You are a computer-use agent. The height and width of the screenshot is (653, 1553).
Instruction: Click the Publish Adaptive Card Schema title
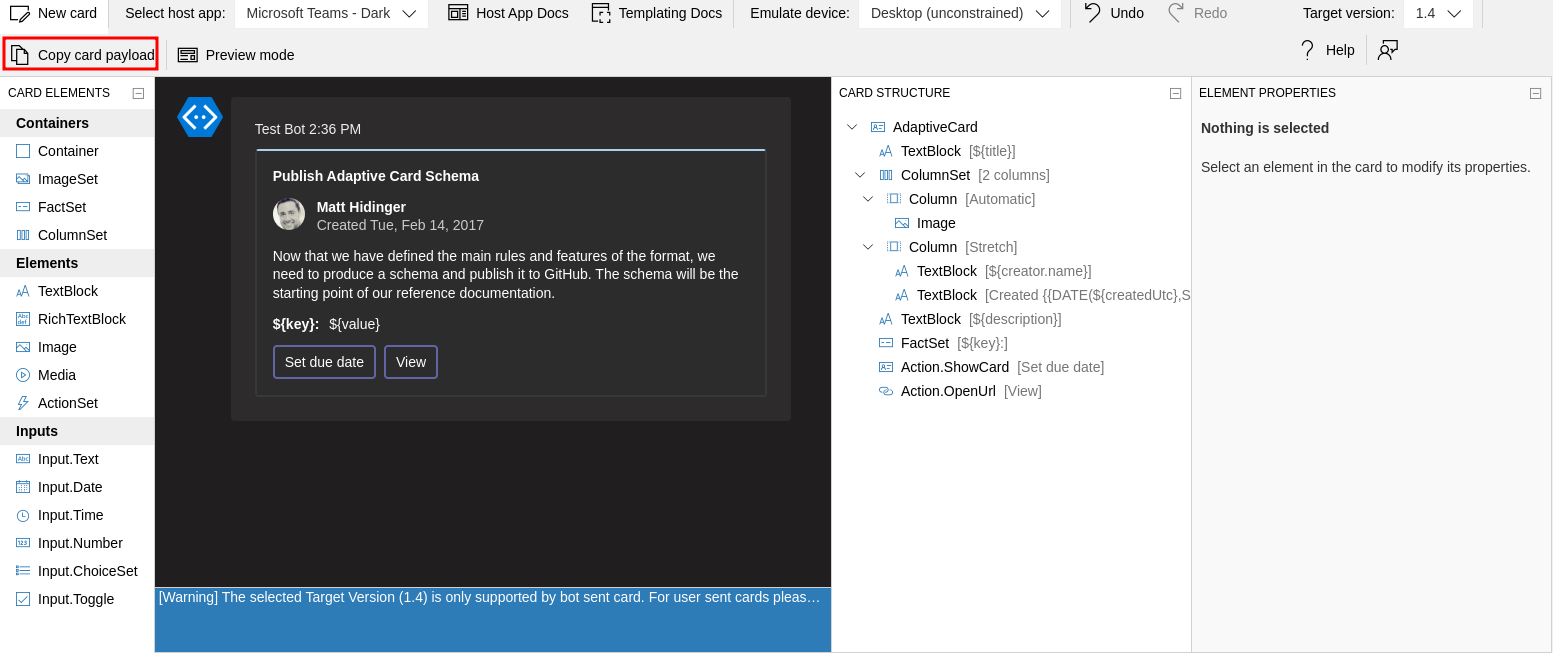pos(376,176)
